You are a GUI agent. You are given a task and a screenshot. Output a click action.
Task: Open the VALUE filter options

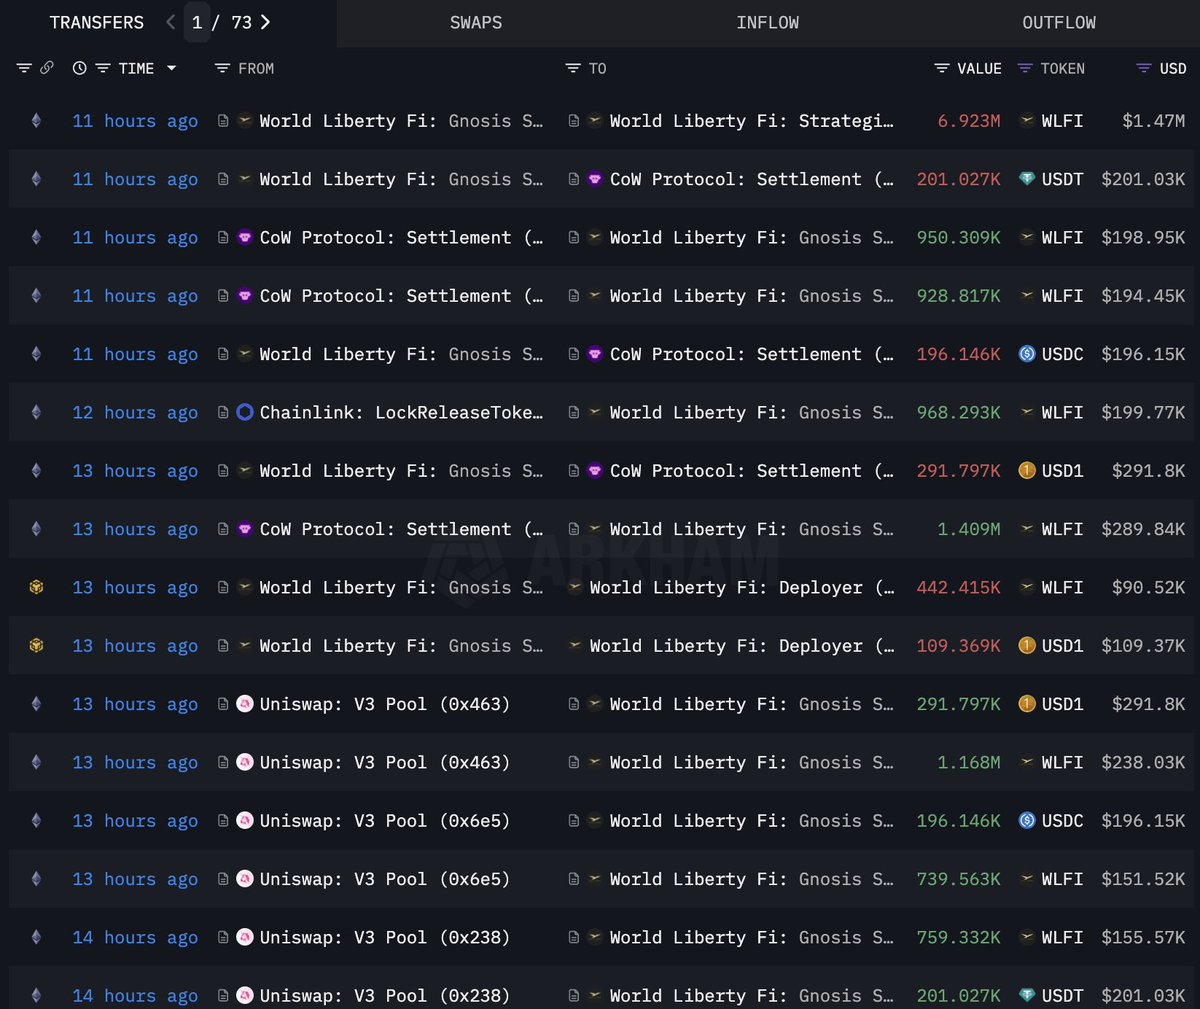pyautogui.click(x=942, y=68)
